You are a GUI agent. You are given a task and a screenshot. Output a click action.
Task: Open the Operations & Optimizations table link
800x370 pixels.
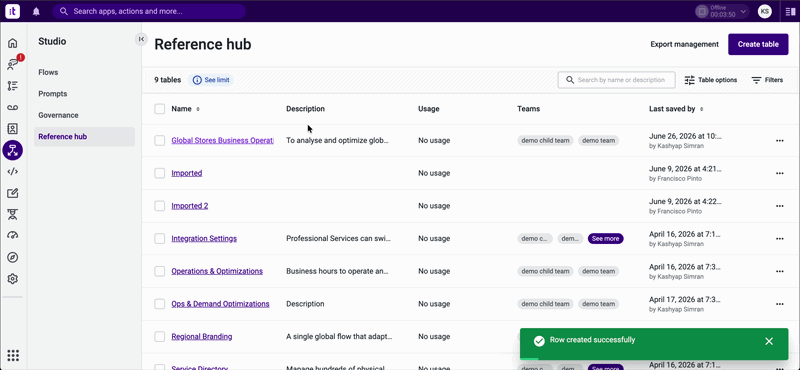point(217,271)
